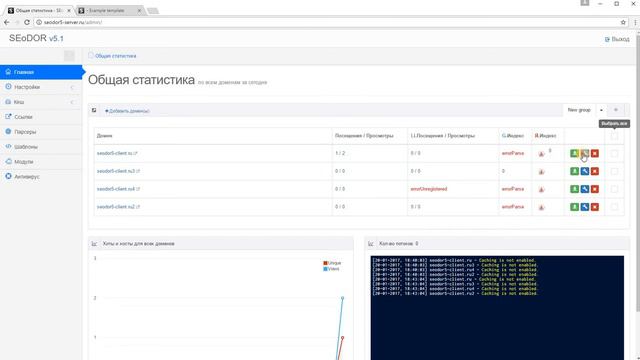Click errorParse G.Индекс value for seodor5-client.ru
Screen dimensions: 640x360
(x=513, y=153)
